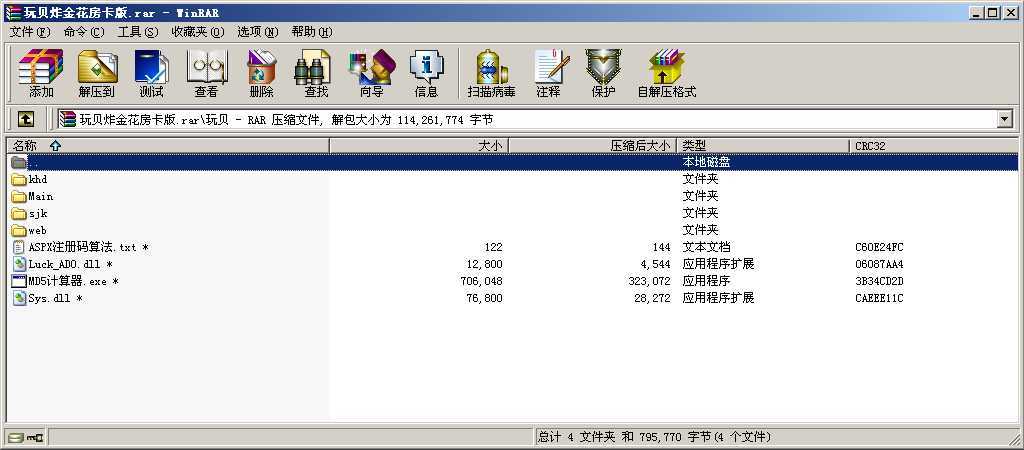Go up one level using the arrow button
The width and height of the screenshot is (1024, 450).
point(25,119)
